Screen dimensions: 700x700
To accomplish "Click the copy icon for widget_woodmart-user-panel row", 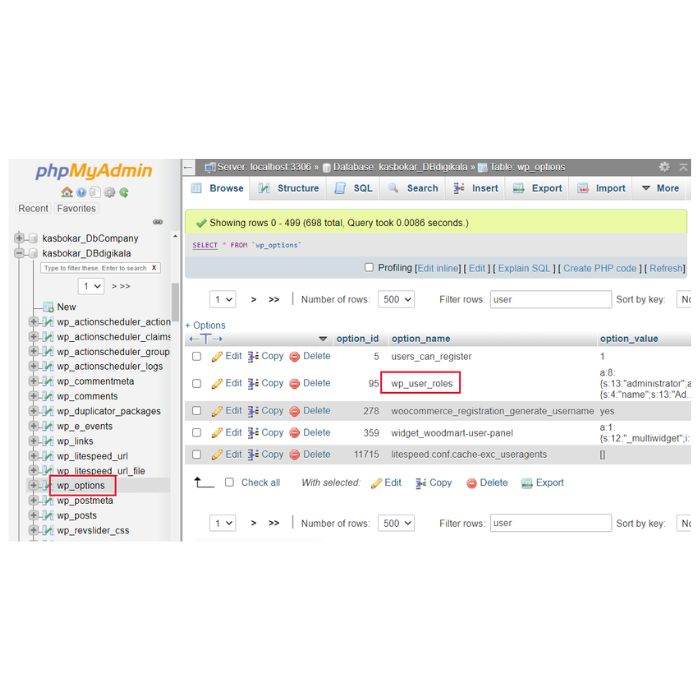I will 253,433.
